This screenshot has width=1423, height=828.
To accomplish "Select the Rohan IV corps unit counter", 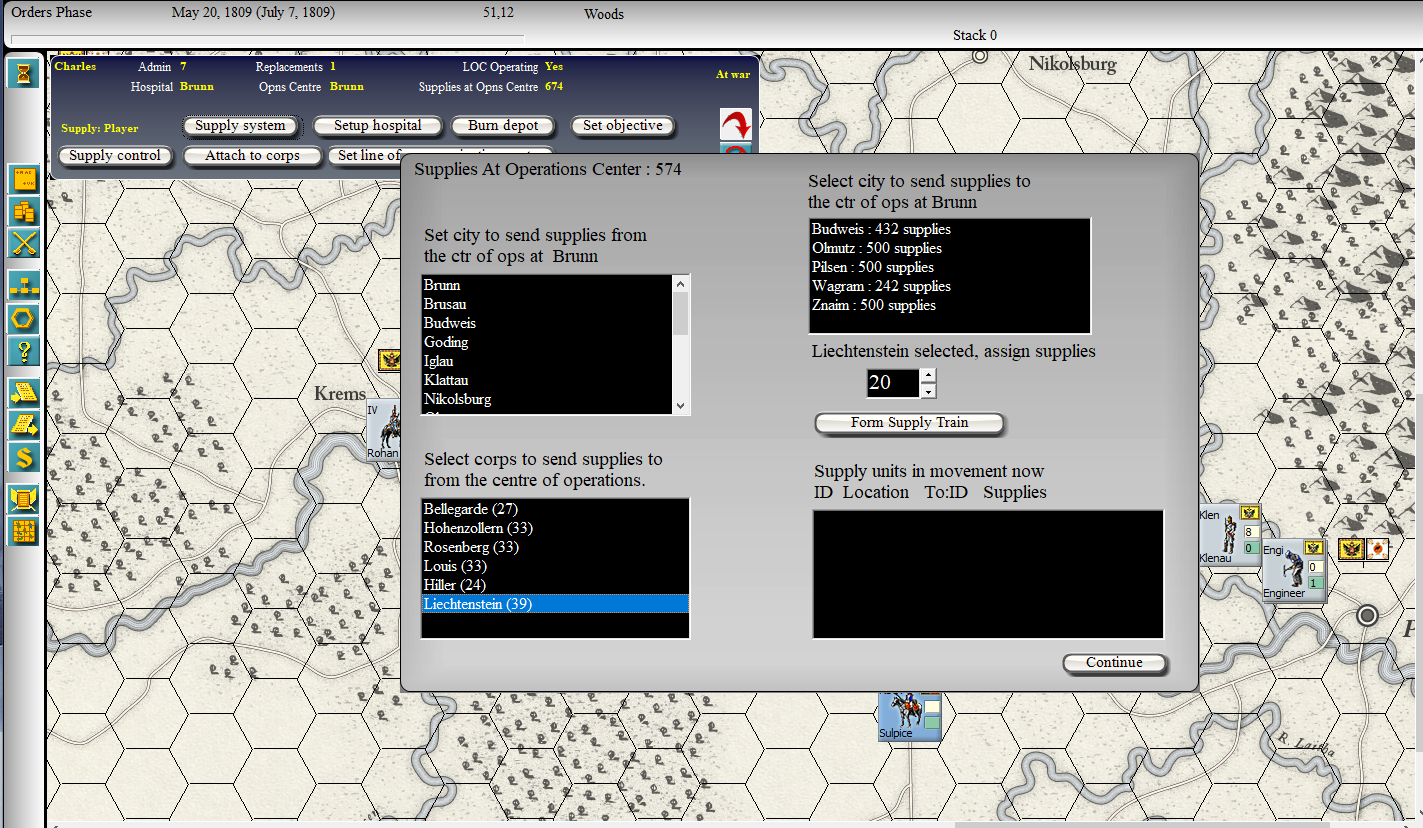I will (383, 428).
